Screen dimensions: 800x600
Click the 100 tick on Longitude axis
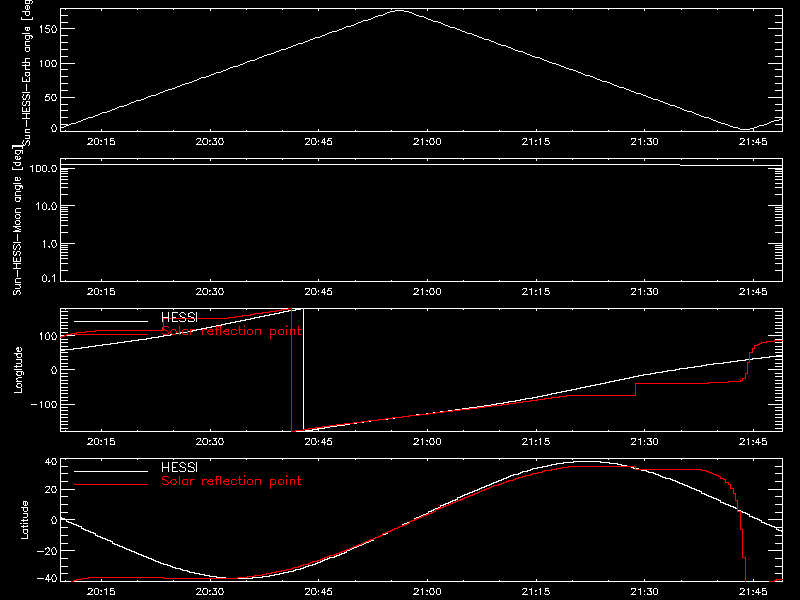[x=48, y=336]
